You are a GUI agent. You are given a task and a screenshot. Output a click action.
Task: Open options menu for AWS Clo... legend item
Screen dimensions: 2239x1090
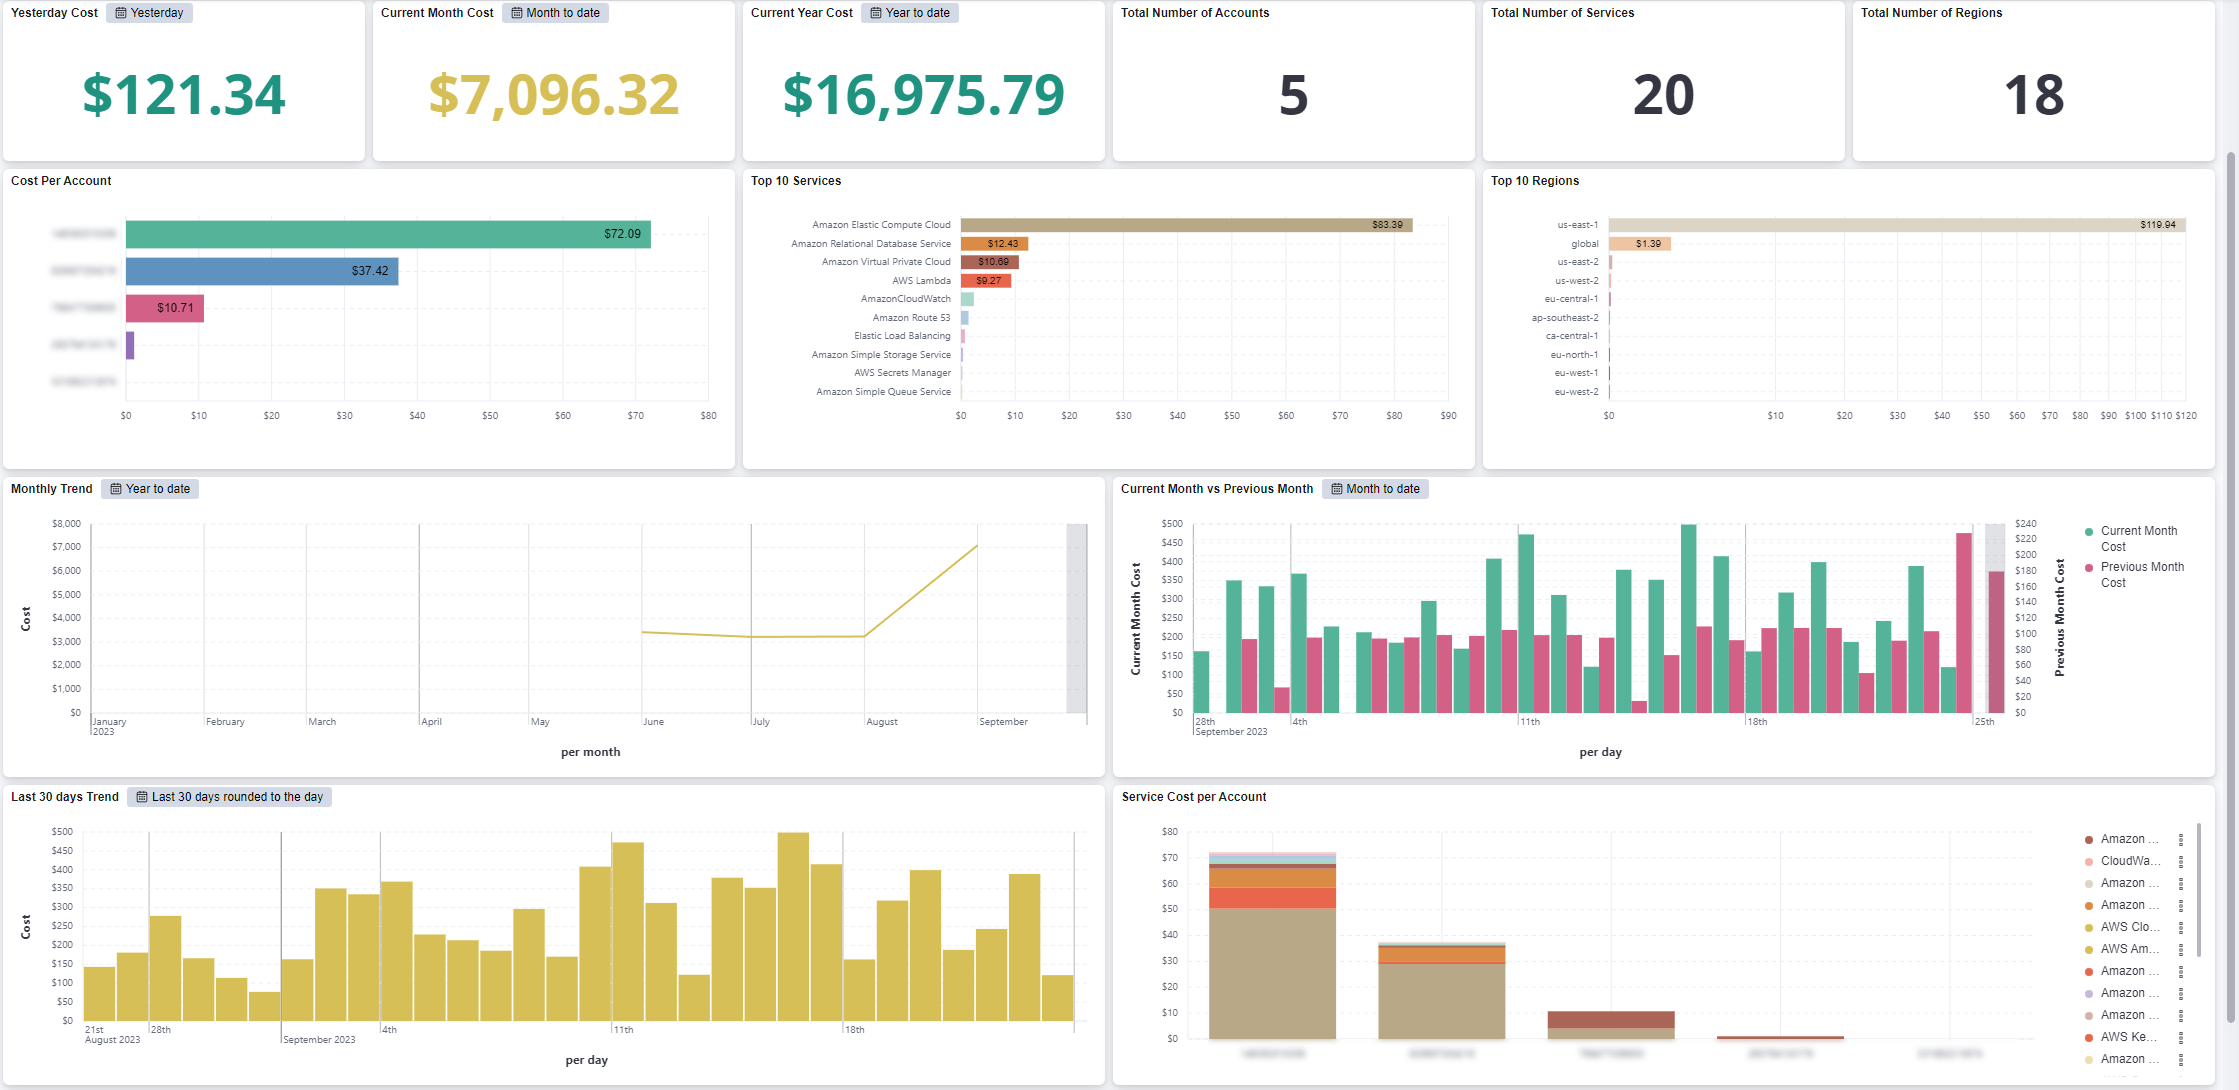click(x=2181, y=928)
